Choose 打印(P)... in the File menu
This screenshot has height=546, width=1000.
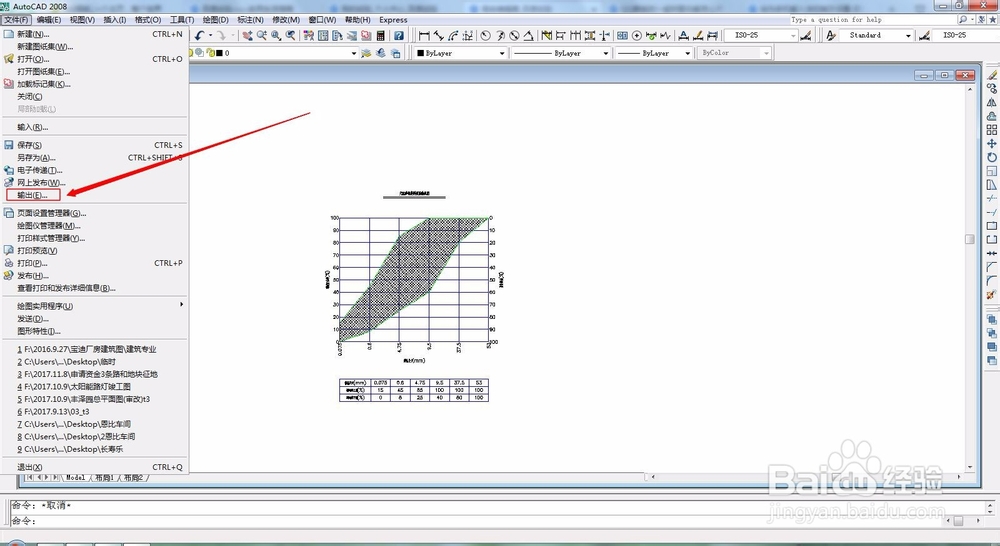pos(94,263)
